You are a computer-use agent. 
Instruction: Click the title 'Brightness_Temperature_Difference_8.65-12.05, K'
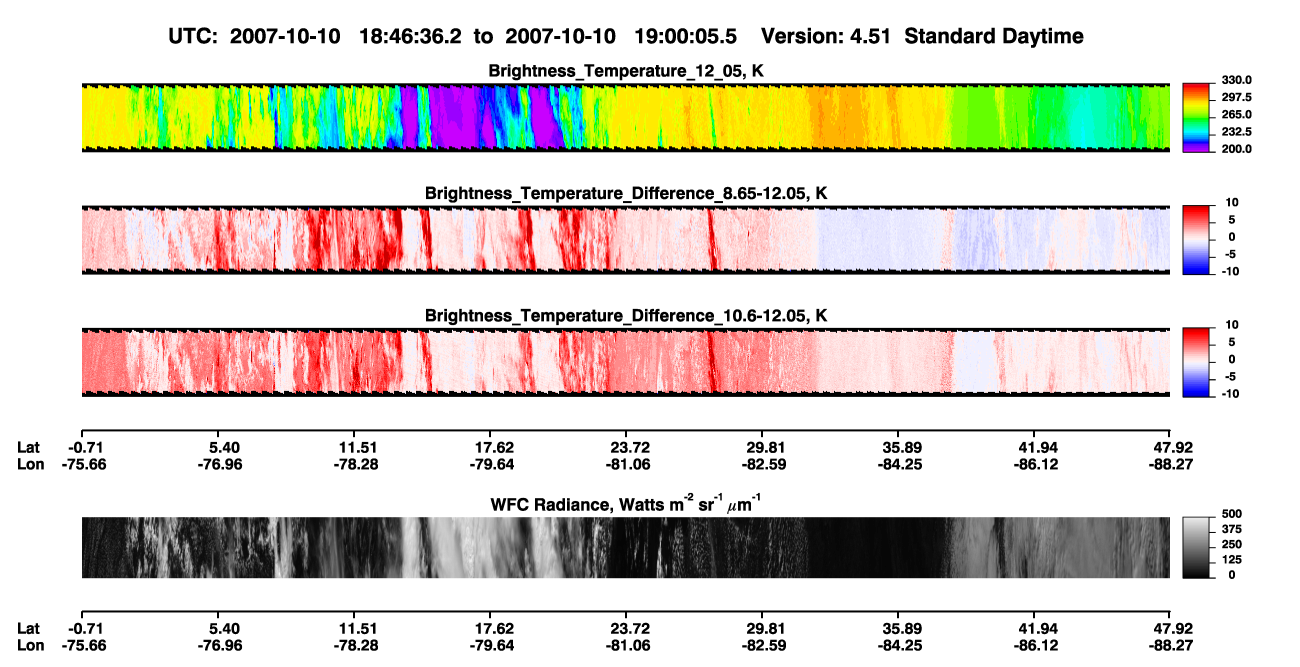pos(626,193)
